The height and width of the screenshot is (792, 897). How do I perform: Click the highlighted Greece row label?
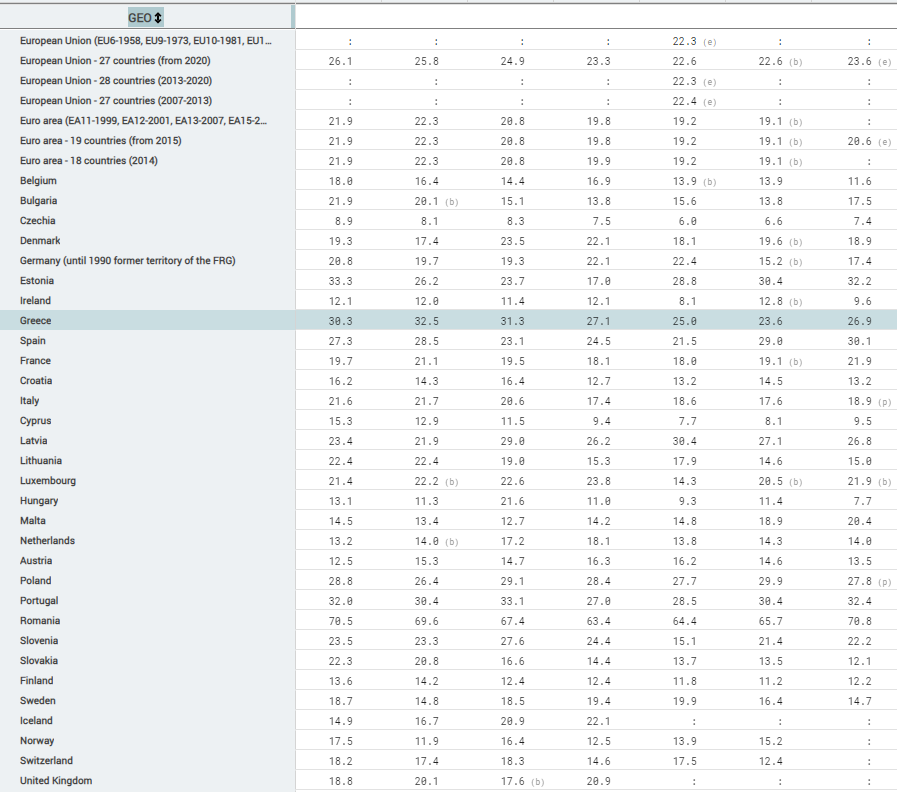click(x=35, y=321)
